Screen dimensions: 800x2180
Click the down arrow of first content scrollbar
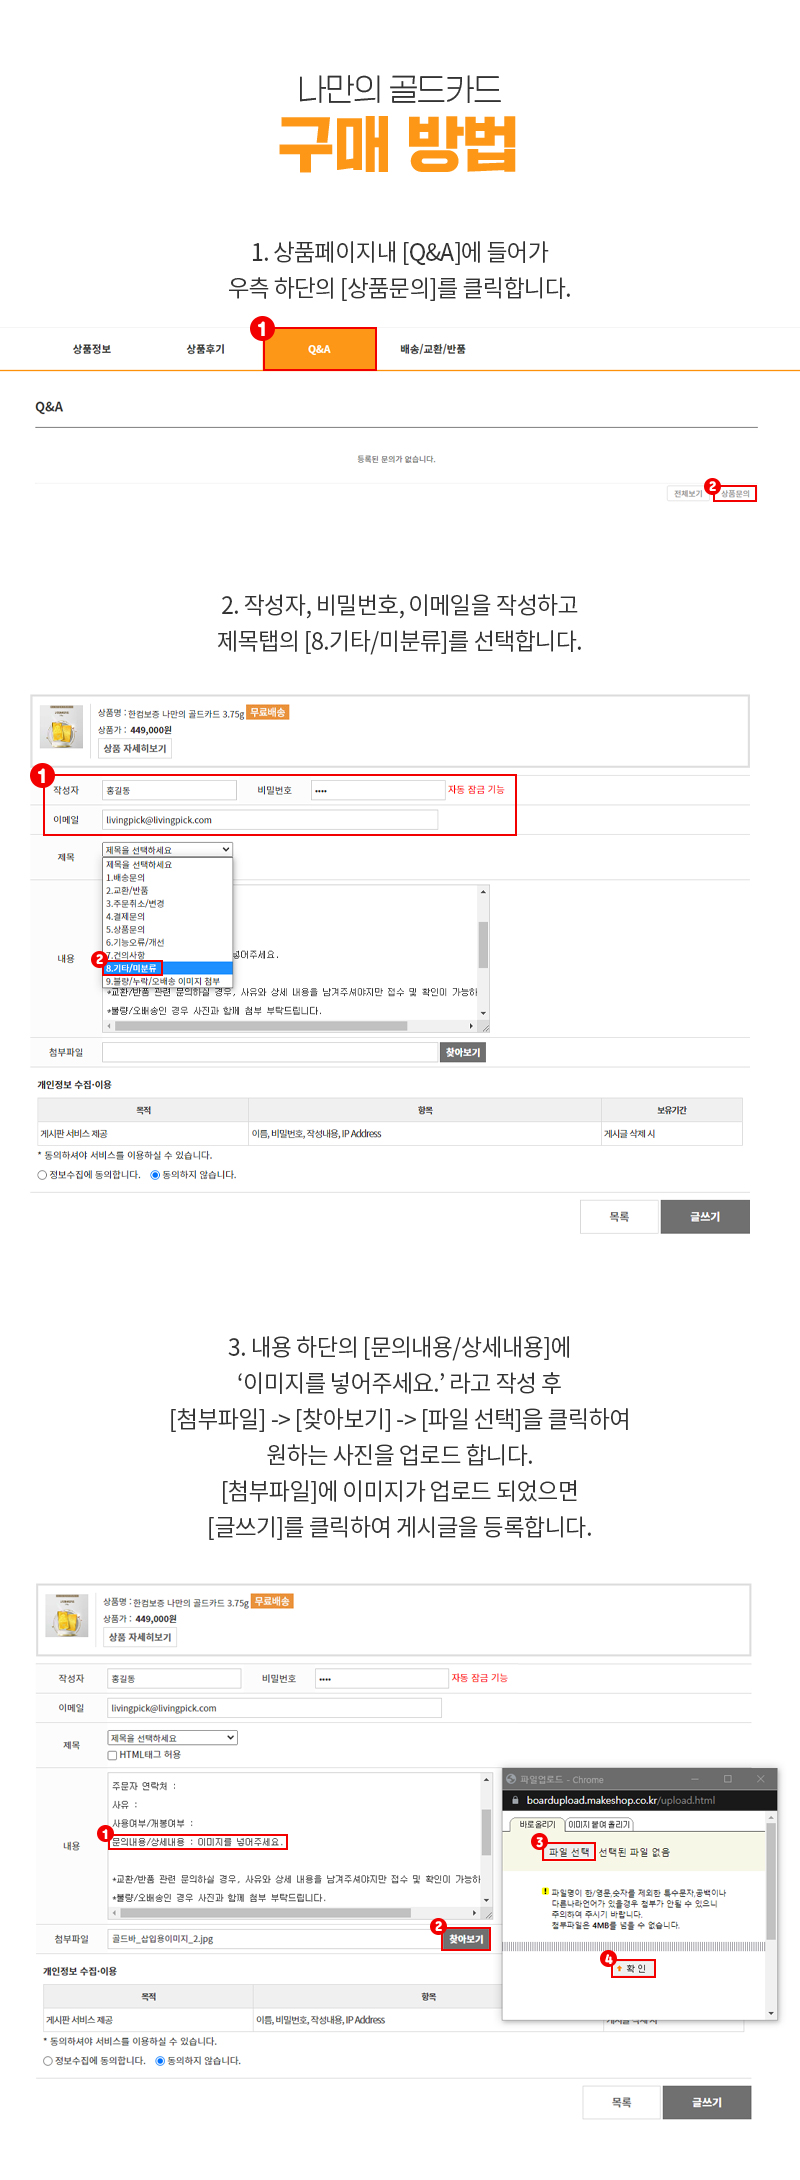pyautogui.click(x=483, y=1013)
